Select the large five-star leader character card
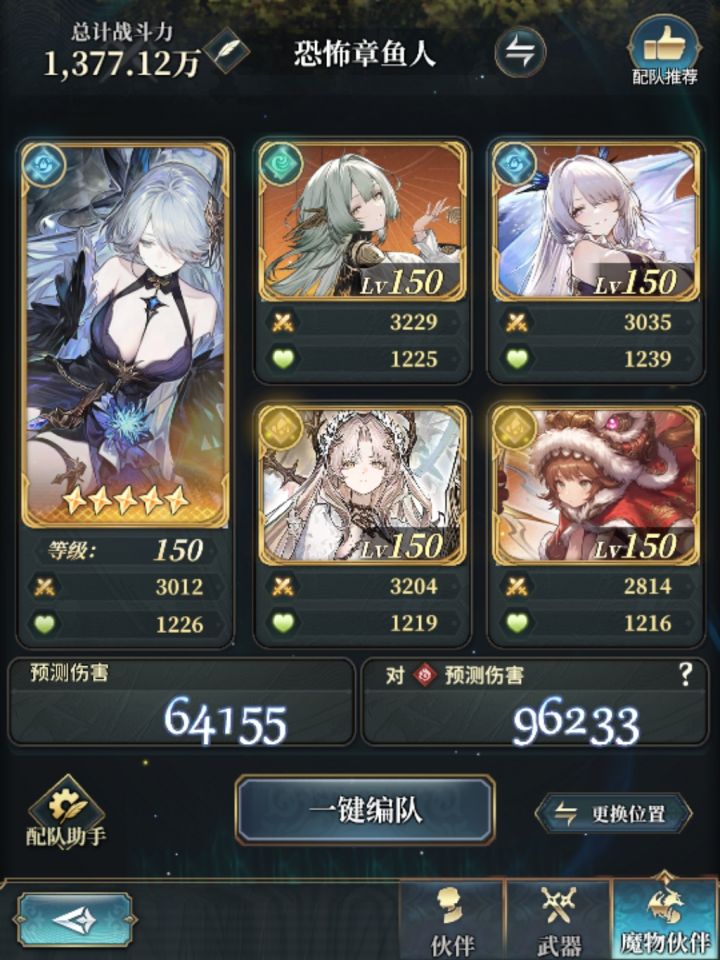The height and width of the screenshot is (960, 720). coord(125,334)
